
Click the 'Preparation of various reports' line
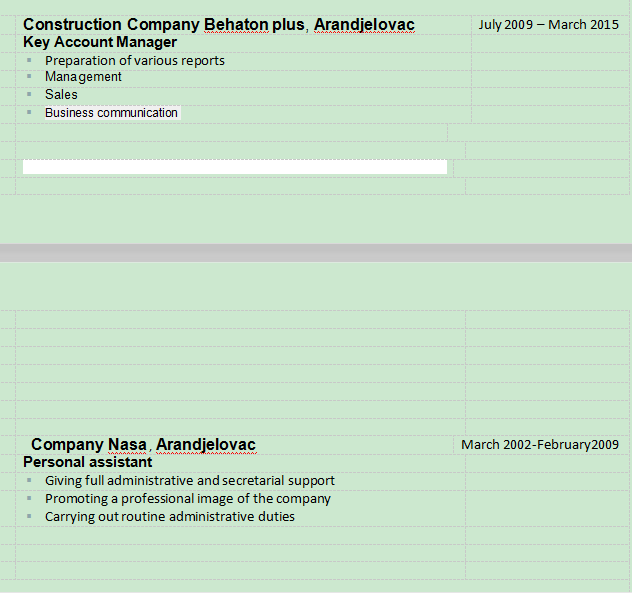(135, 61)
